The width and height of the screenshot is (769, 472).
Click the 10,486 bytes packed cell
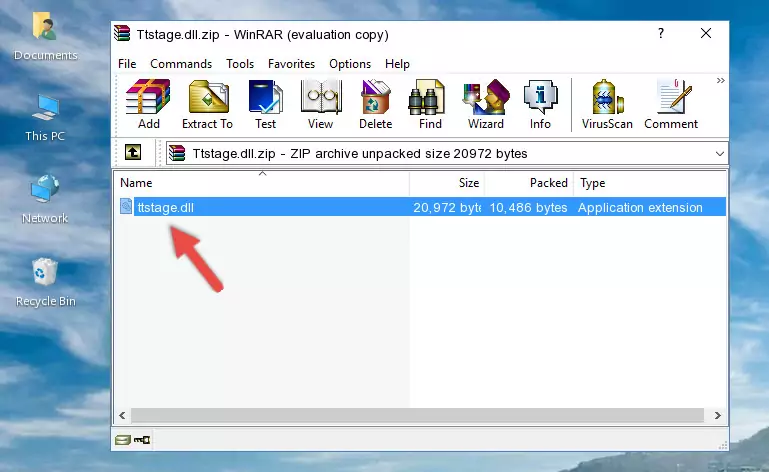pos(528,208)
